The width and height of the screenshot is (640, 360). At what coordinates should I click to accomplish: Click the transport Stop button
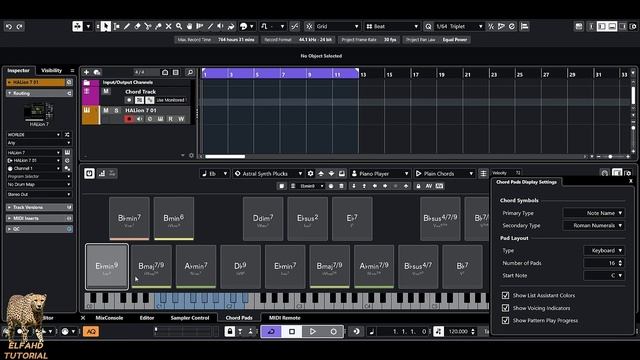pos(292,331)
